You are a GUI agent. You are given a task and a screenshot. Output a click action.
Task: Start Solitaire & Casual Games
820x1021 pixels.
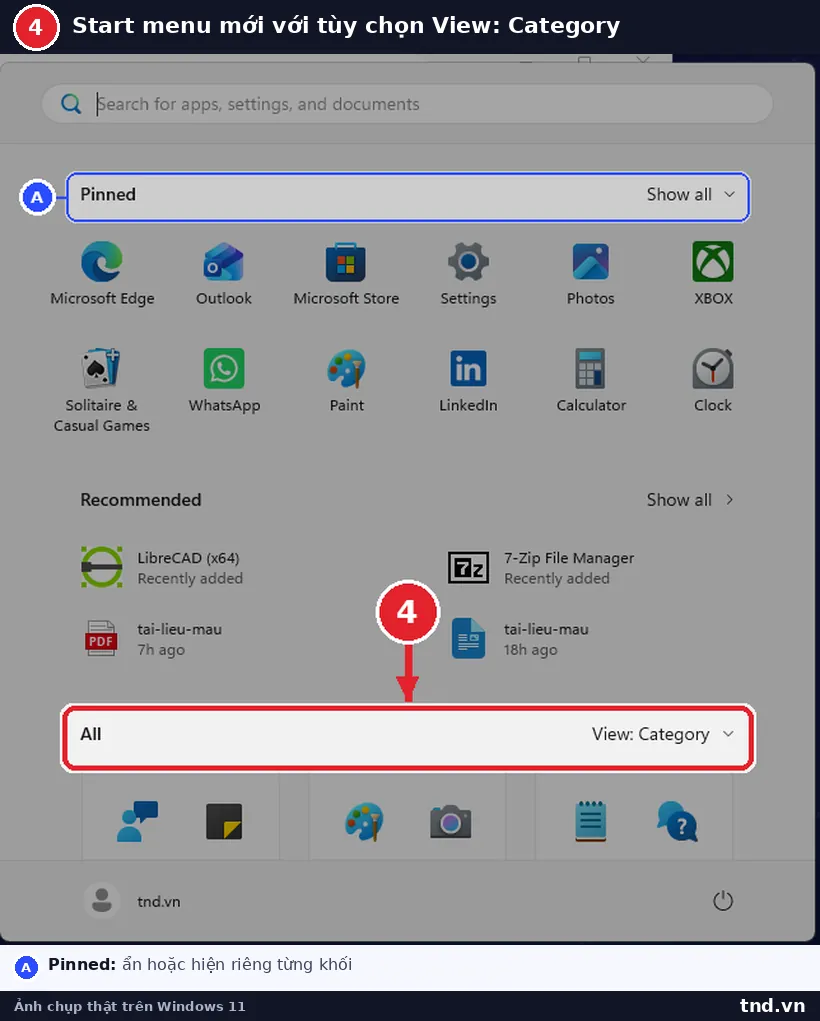pyautogui.click(x=102, y=391)
